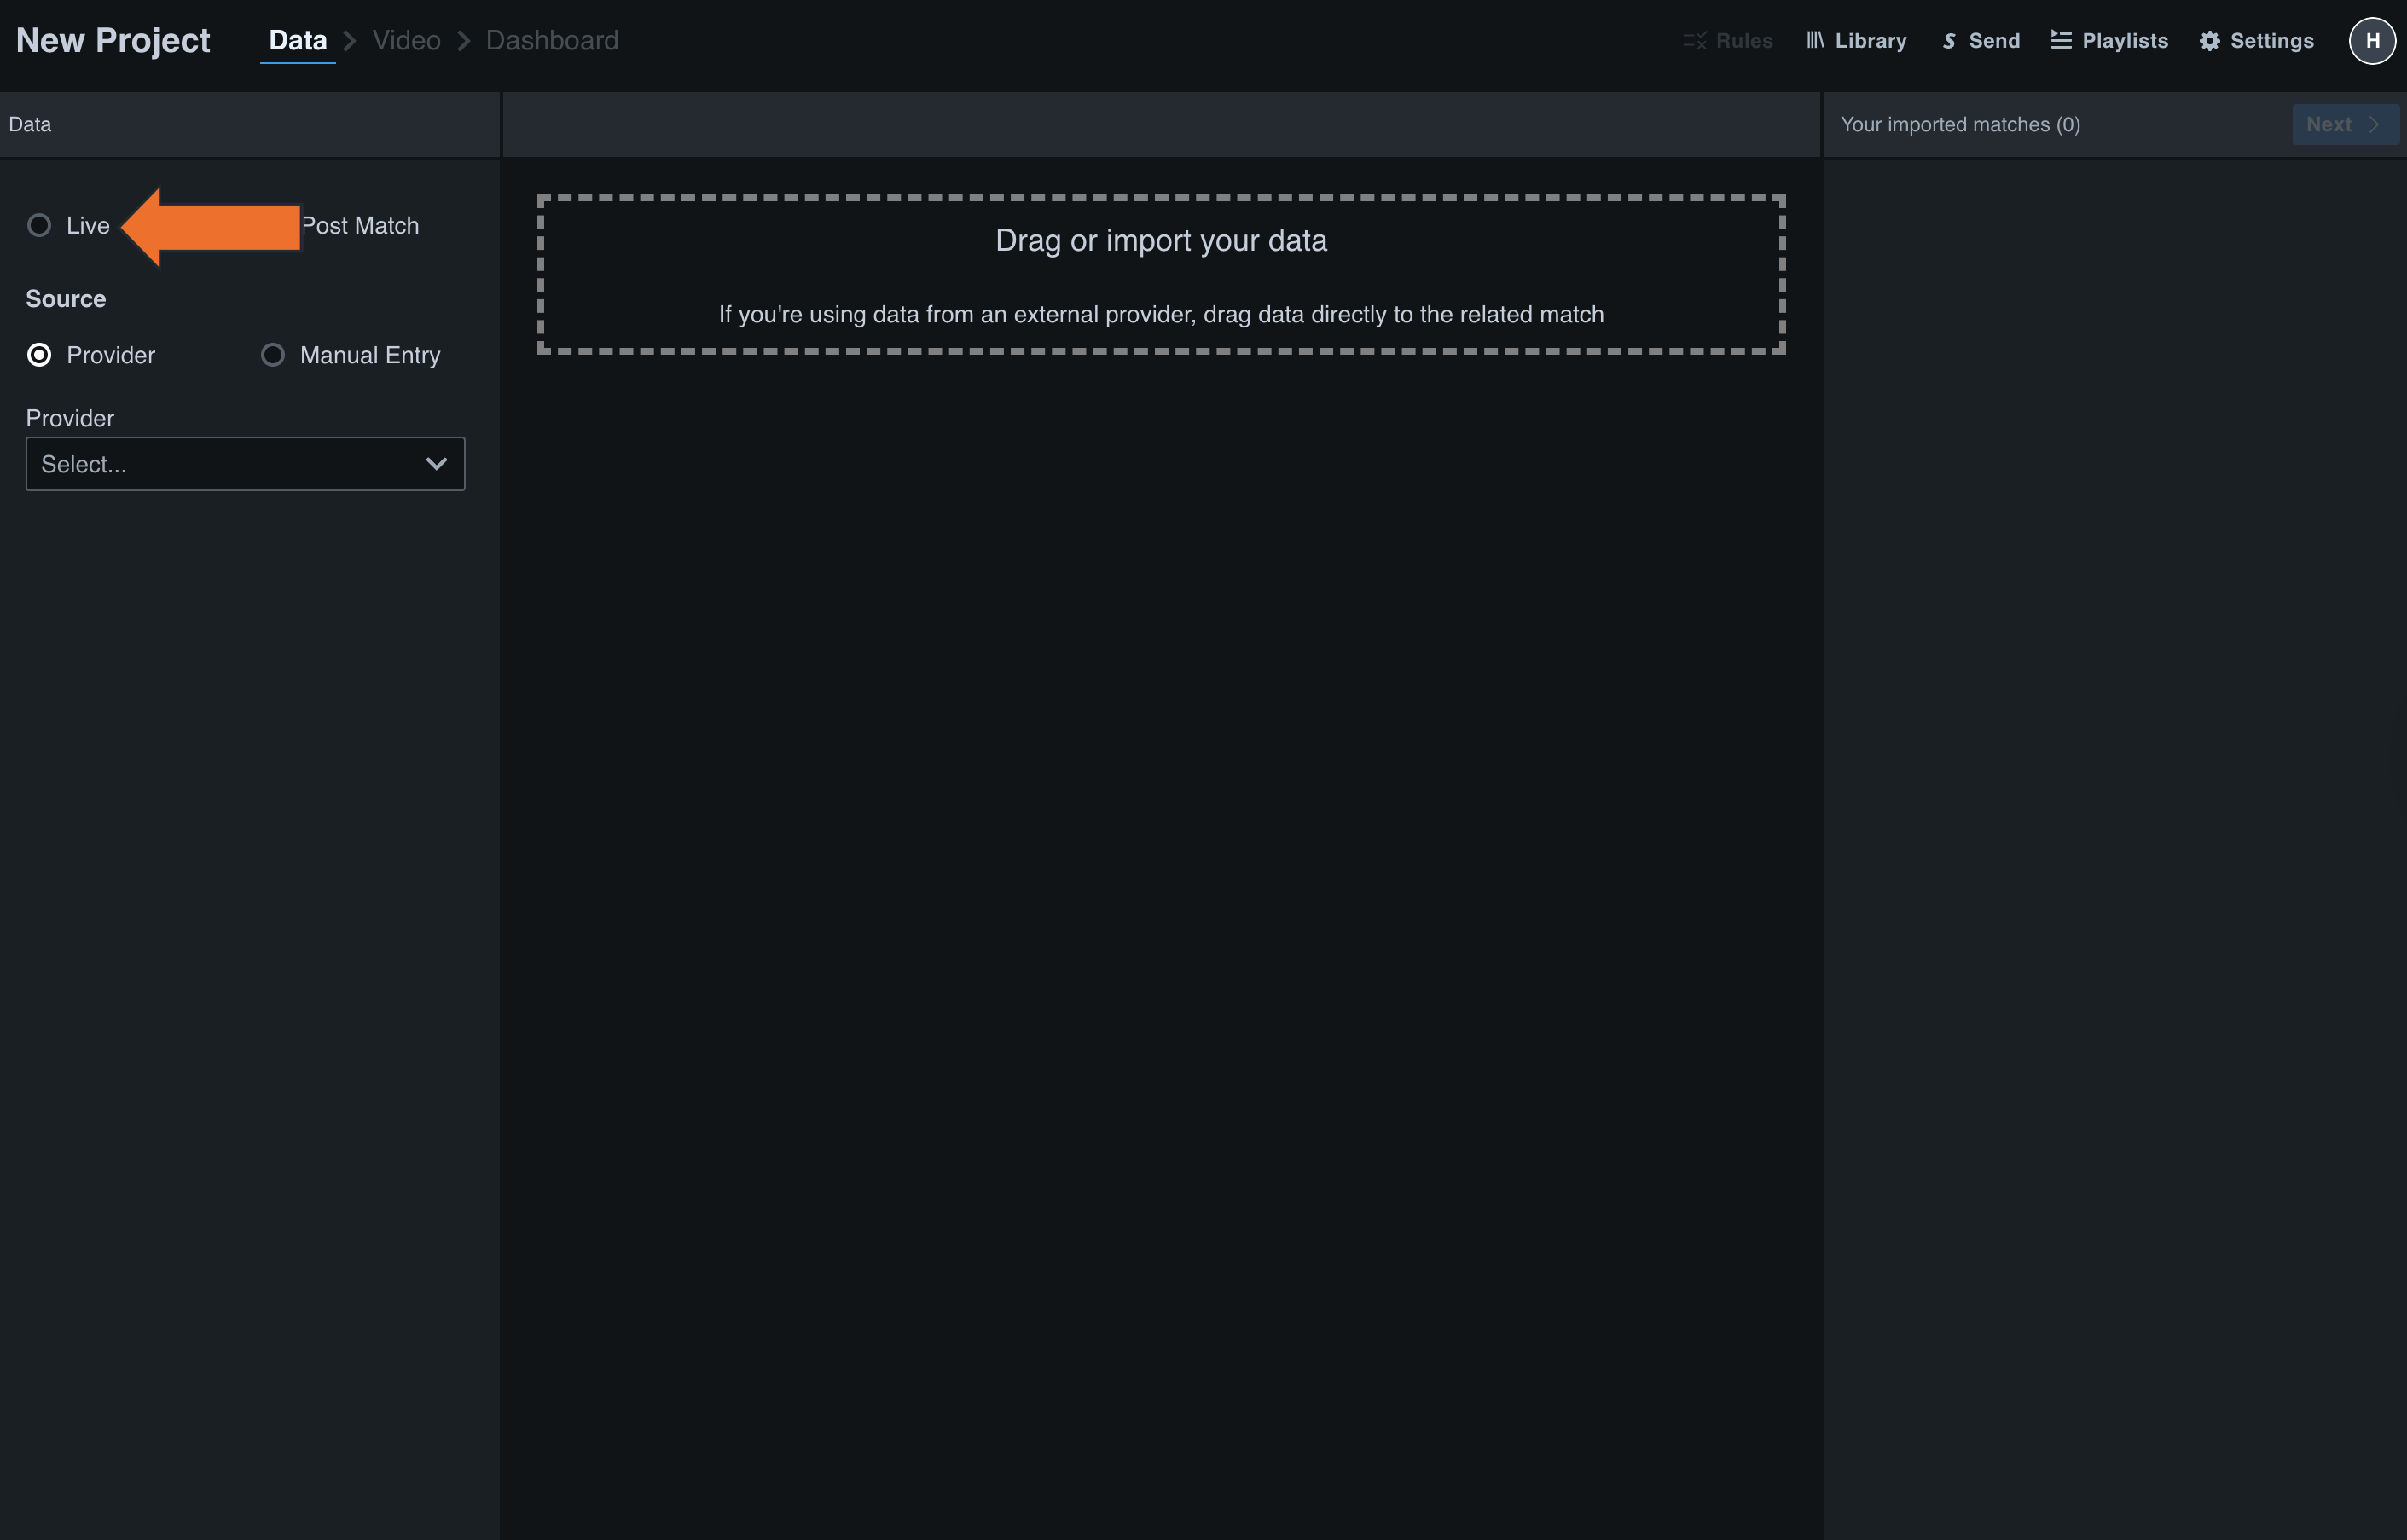Select the Provider source radio button
Viewport: 2407px width, 1540px height.
coord(39,355)
